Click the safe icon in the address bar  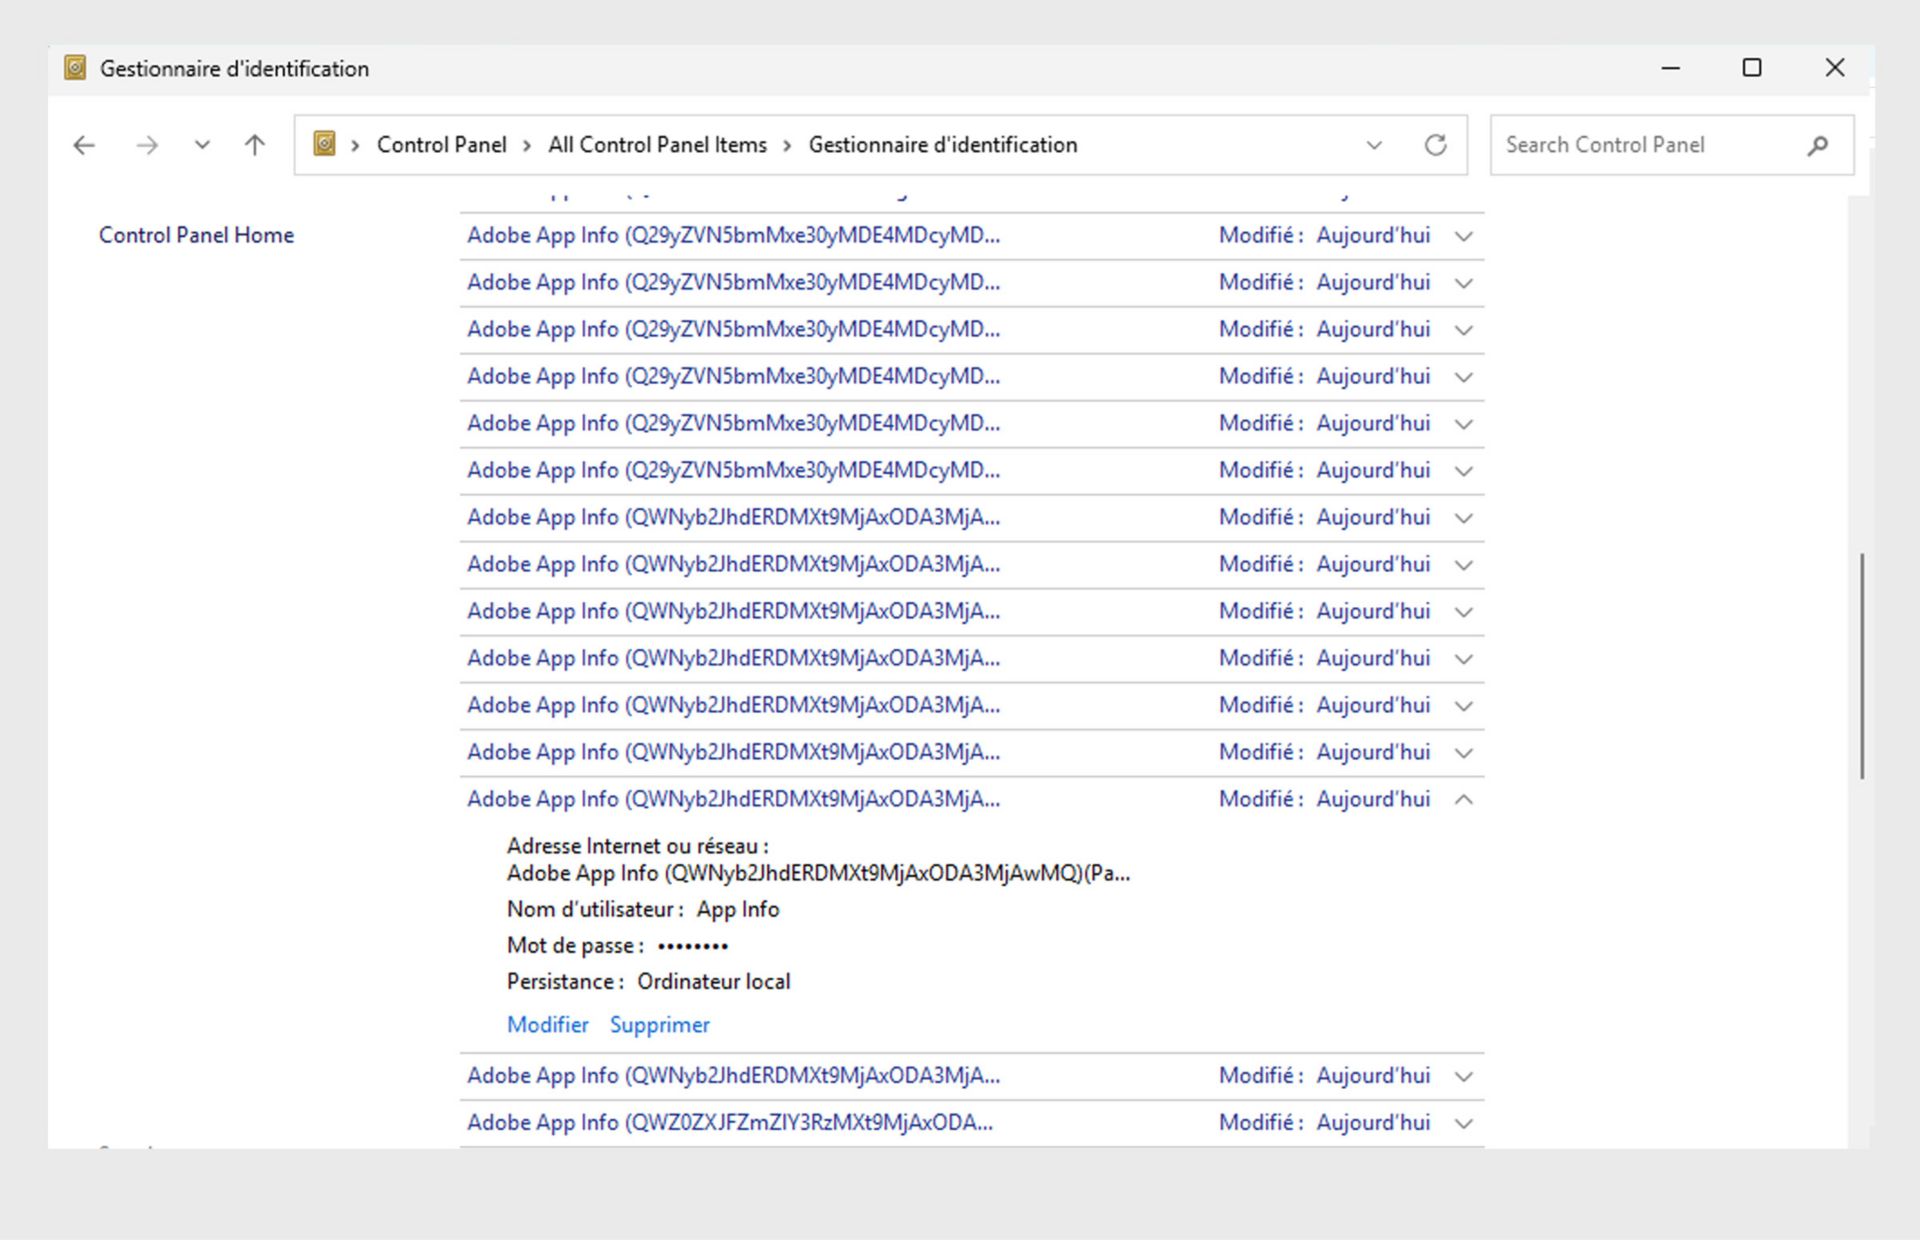coord(324,144)
